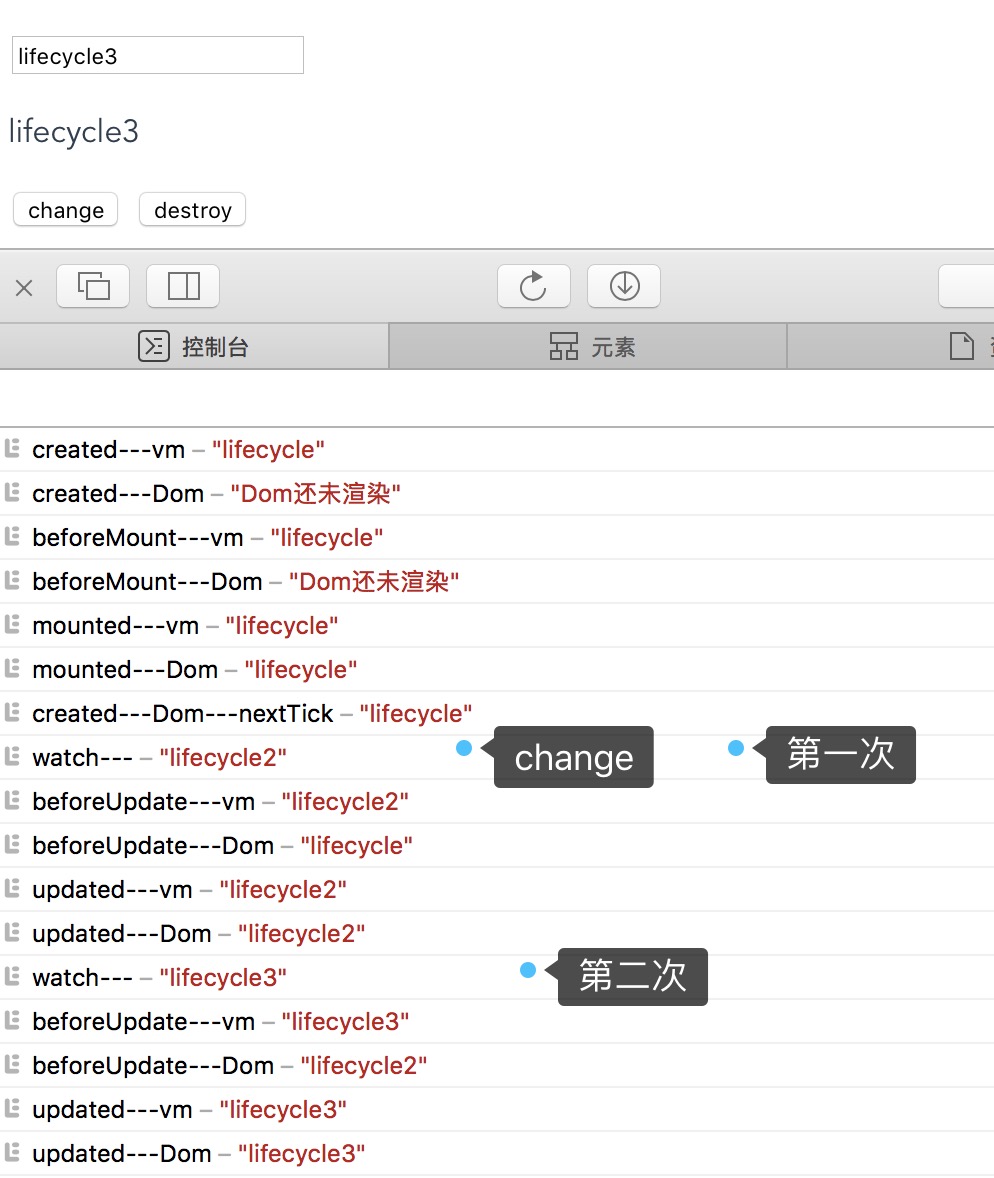
Task: Detach inspector into separate window icon
Action: point(93,287)
